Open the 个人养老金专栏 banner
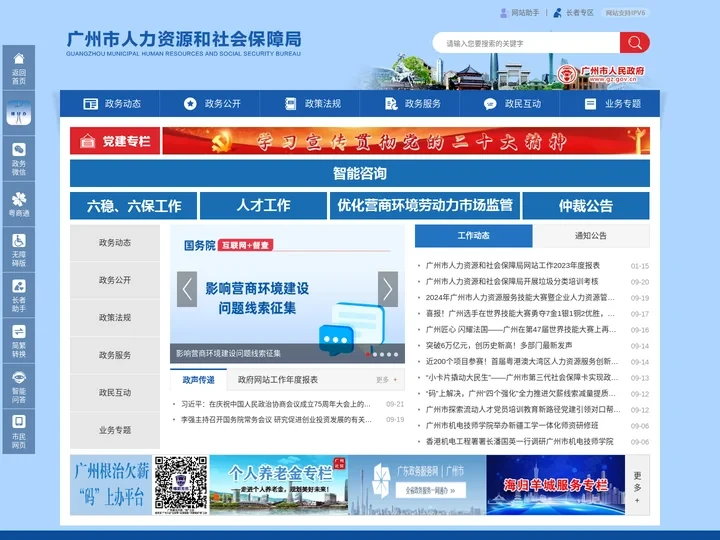This screenshot has height=540, width=720. [279, 485]
